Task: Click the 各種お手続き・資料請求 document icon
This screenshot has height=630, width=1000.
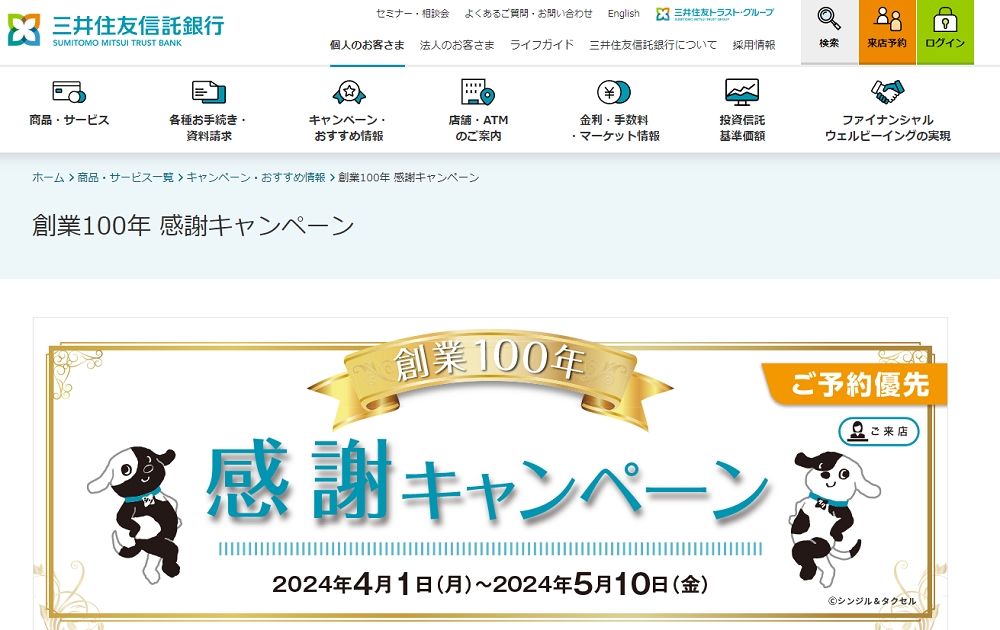Action: click(209, 92)
